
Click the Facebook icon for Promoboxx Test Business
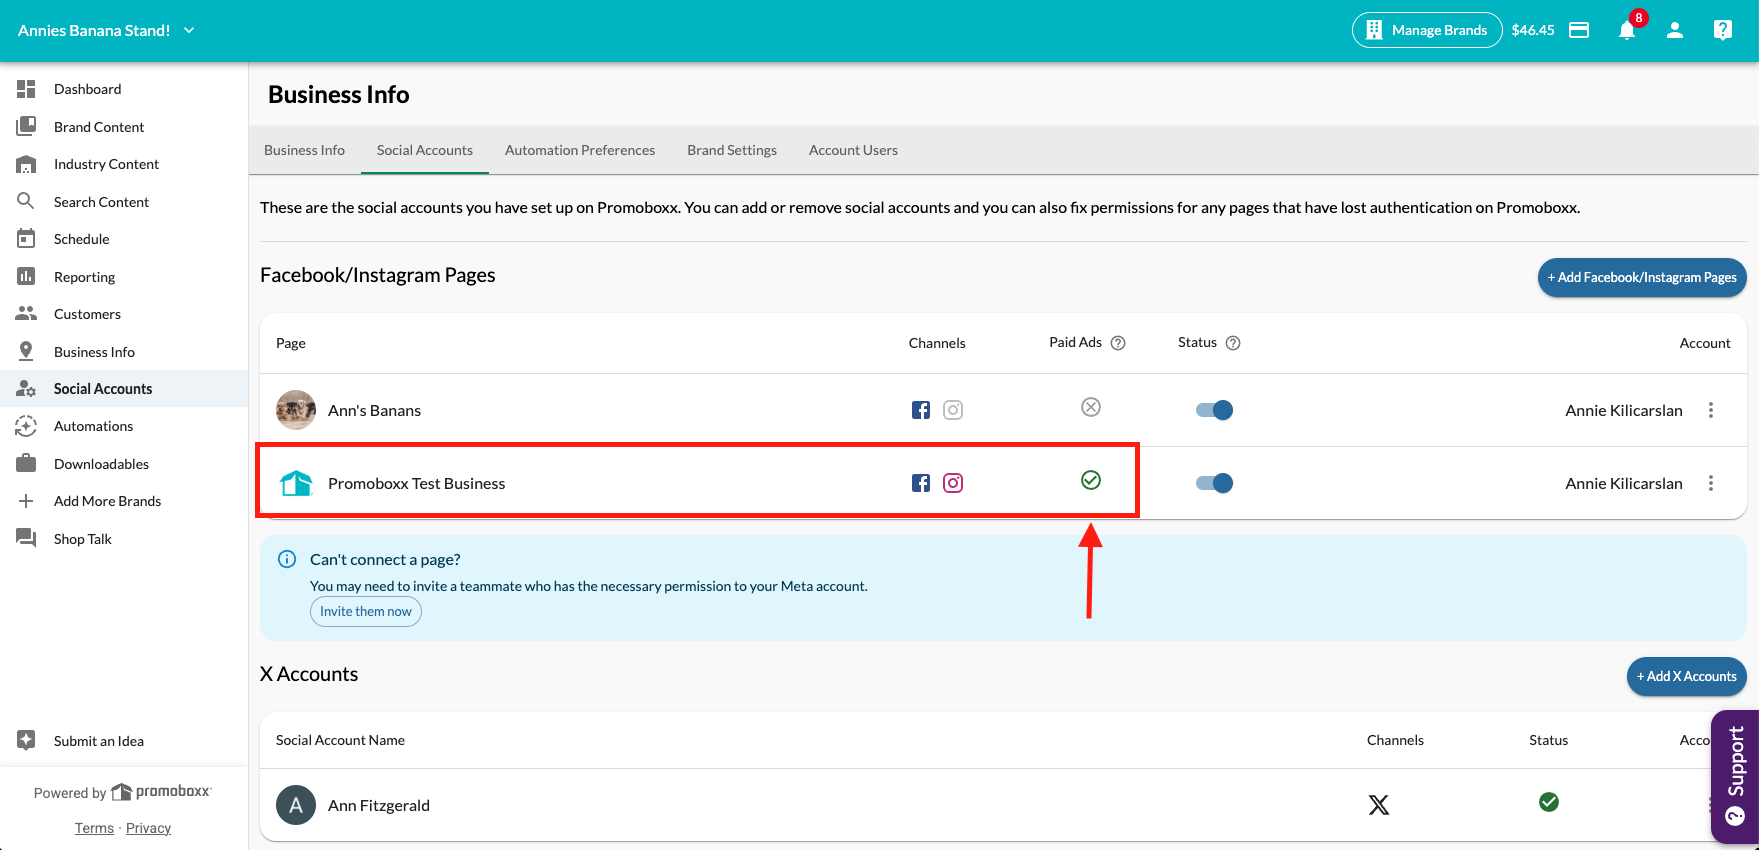[921, 483]
